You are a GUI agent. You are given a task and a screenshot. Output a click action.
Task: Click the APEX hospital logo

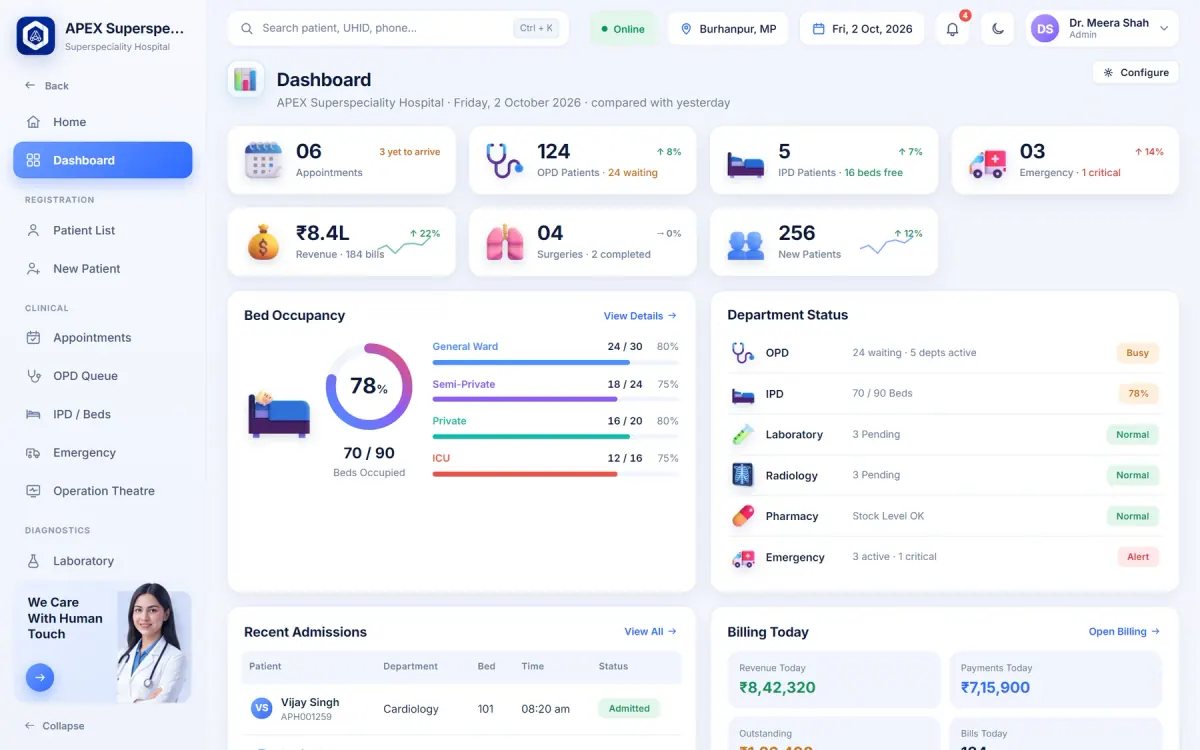click(36, 36)
